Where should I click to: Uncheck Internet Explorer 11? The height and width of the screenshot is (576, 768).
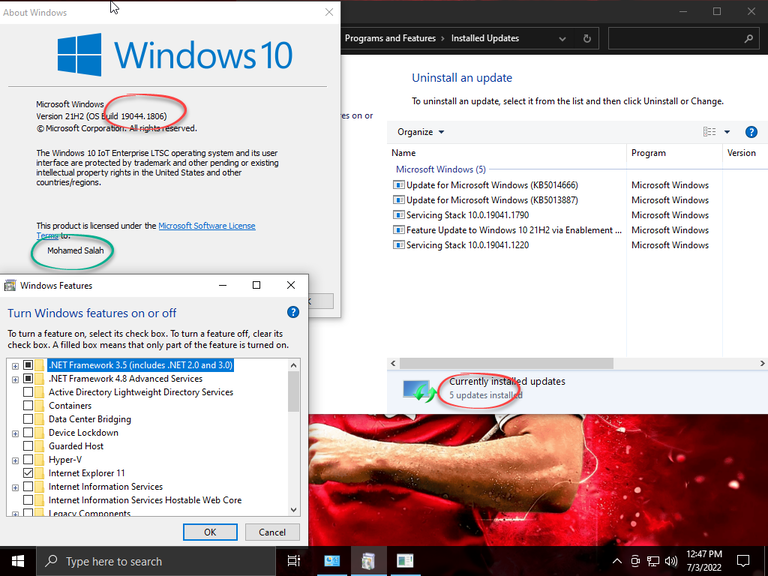[28, 473]
